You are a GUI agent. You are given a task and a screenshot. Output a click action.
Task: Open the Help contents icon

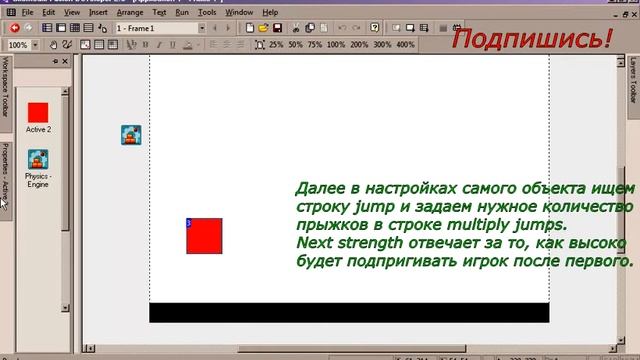(374, 28)
